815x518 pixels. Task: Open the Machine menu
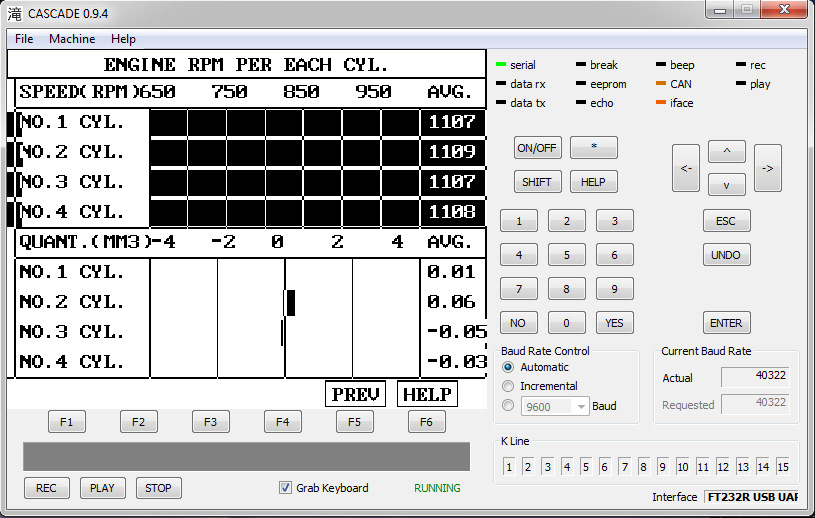click(72, 39)
